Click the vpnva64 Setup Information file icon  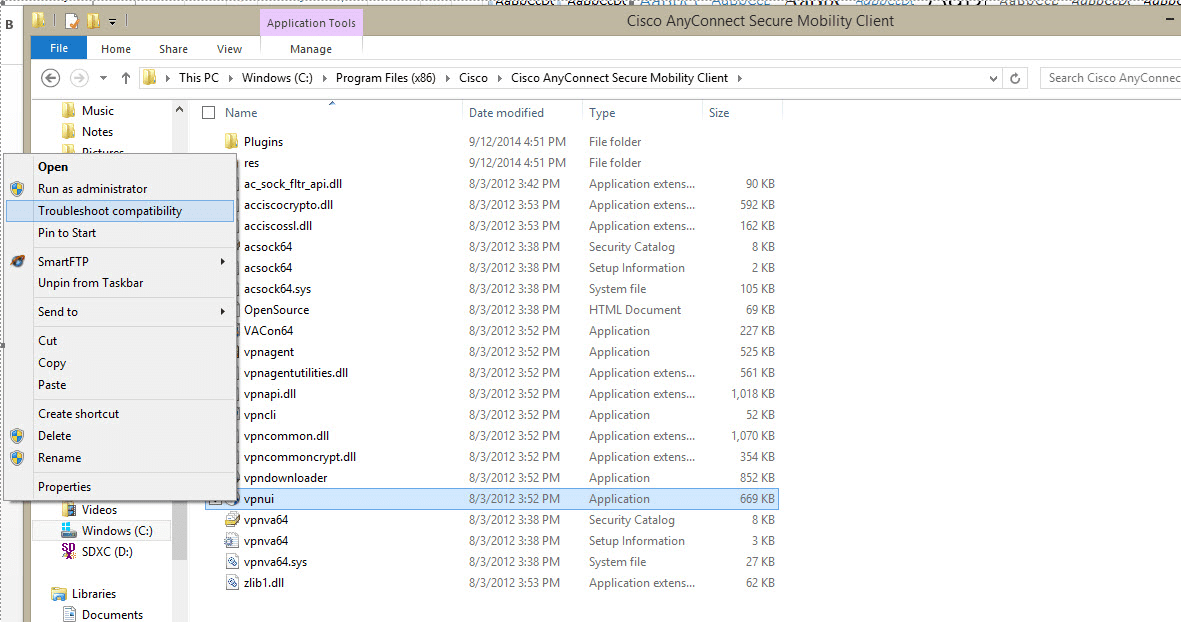232,541
